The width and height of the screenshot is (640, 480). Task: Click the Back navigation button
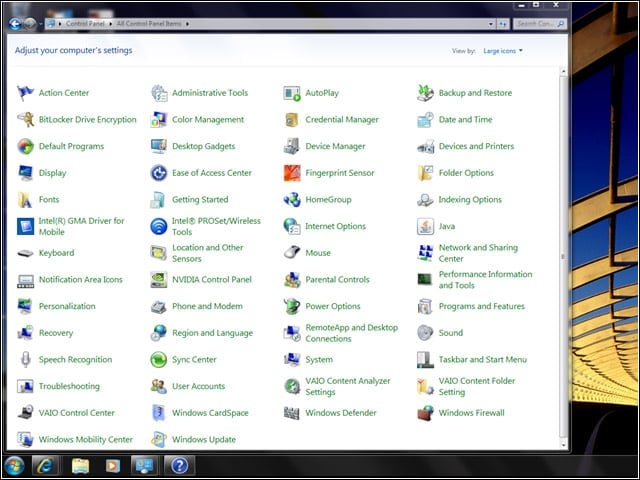pos(15,24)
